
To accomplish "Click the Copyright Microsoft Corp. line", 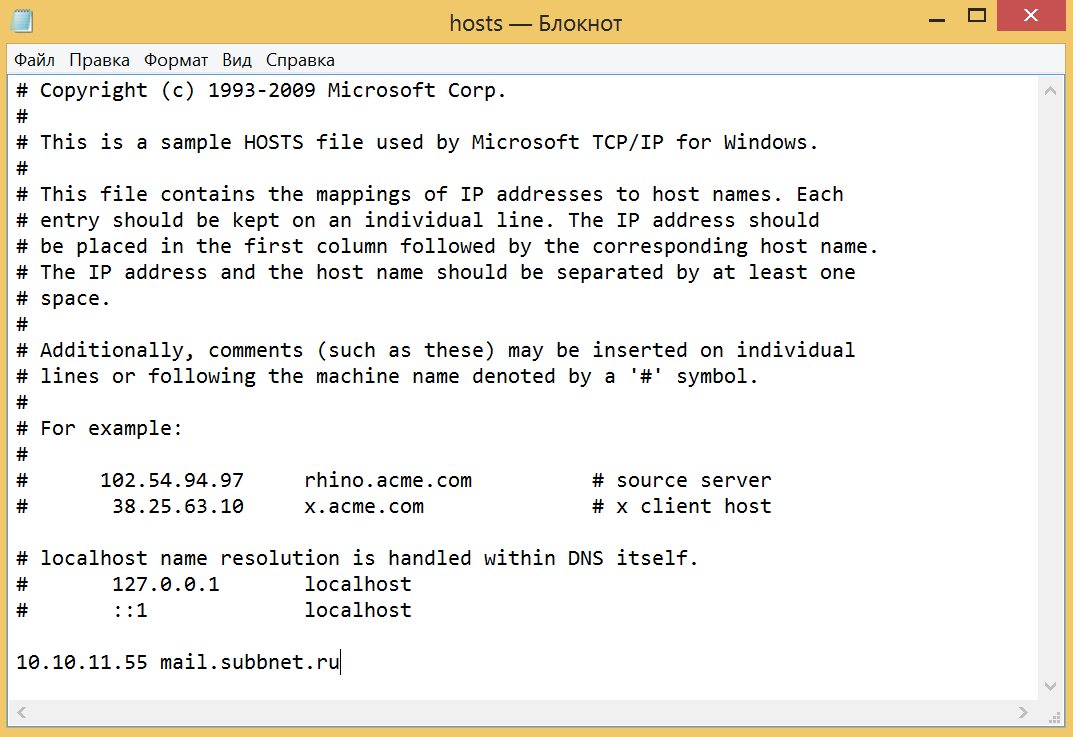I will 273,90.
